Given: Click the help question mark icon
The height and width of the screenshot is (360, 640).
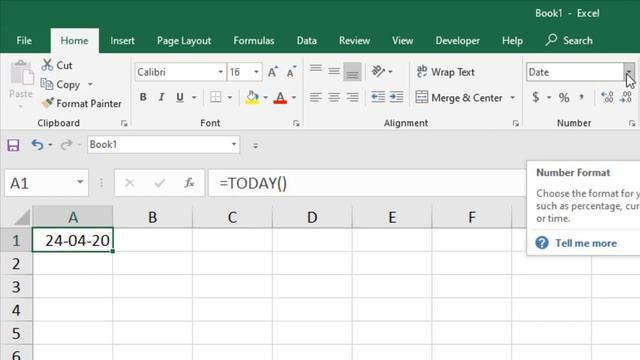Looking at the screenshot, I should (x=542, y=243).
